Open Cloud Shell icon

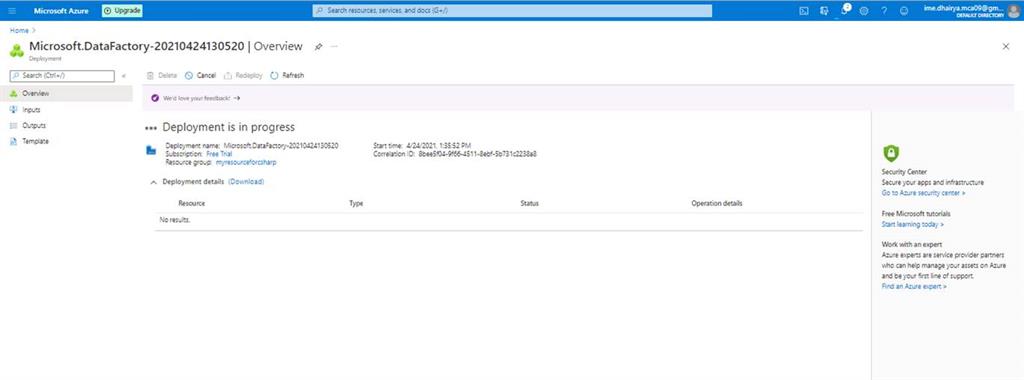(804, 10)
